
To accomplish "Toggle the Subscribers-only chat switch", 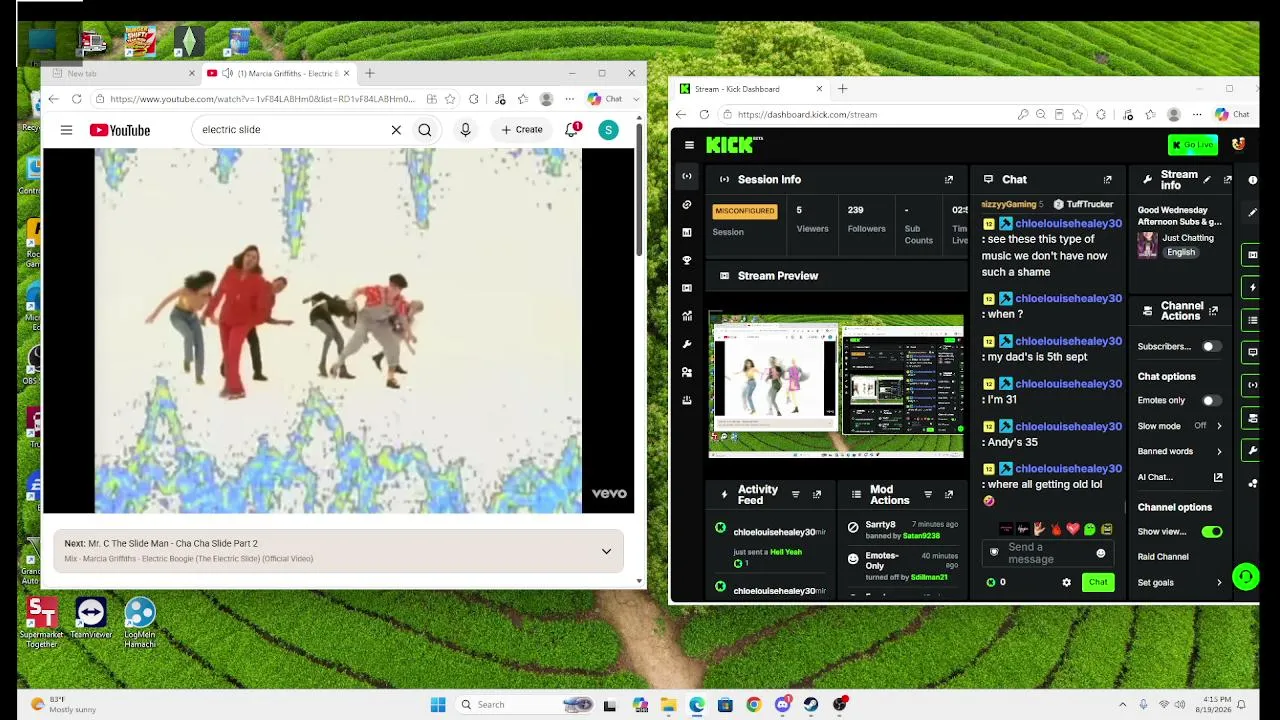I will (1210, 347).
